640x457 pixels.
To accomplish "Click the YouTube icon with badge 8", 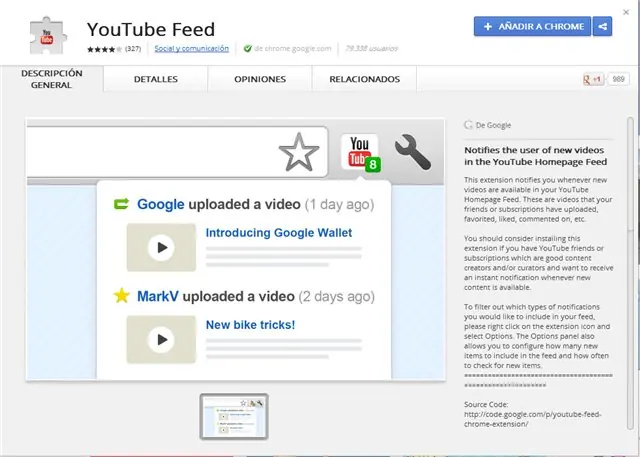I will (360, 152).
